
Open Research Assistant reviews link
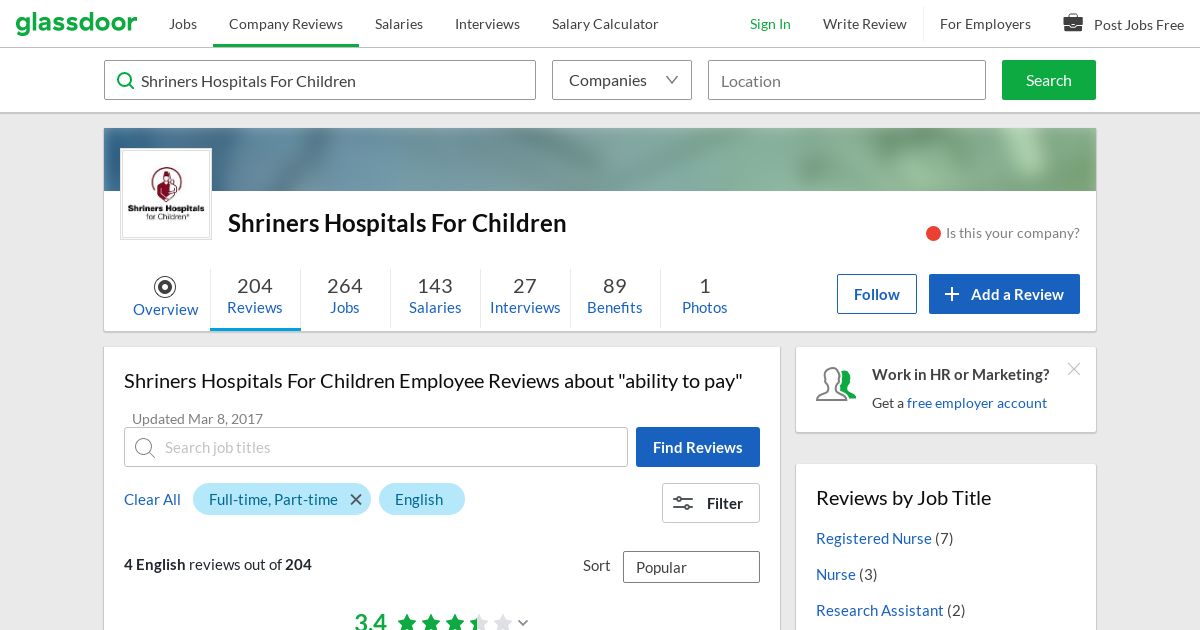(880, 610)
